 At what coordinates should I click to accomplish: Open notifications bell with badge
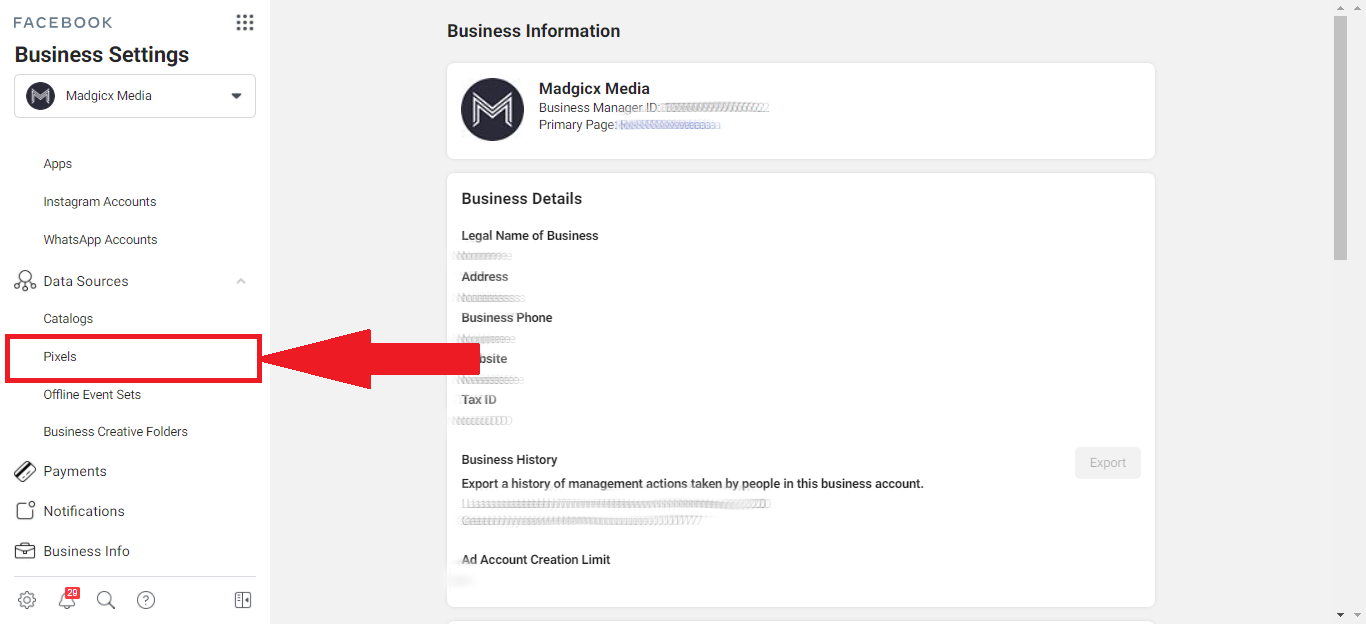pyautogui.click(x=67, y=599)
